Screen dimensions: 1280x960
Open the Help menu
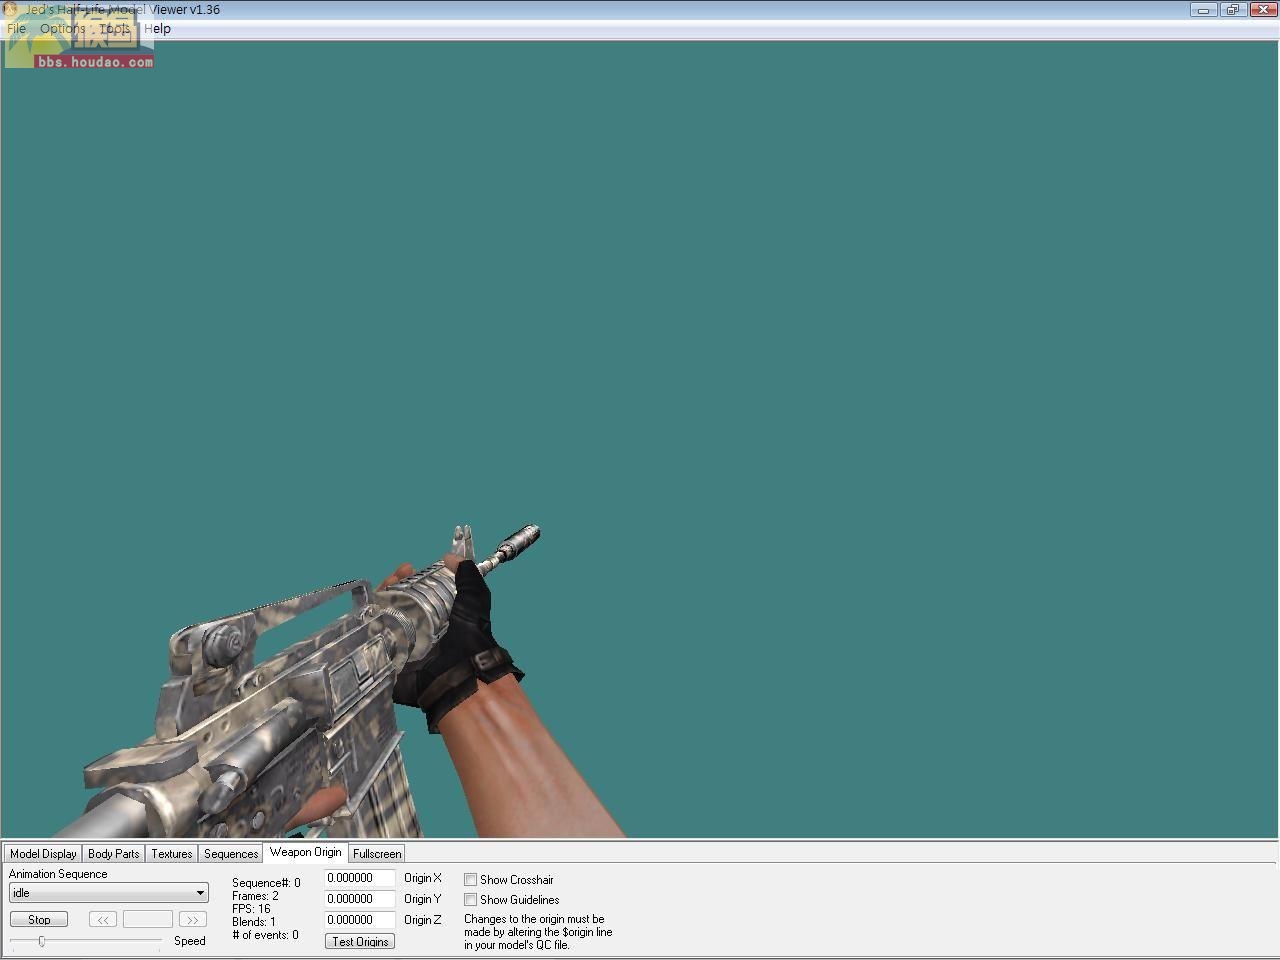coord(157,28)
